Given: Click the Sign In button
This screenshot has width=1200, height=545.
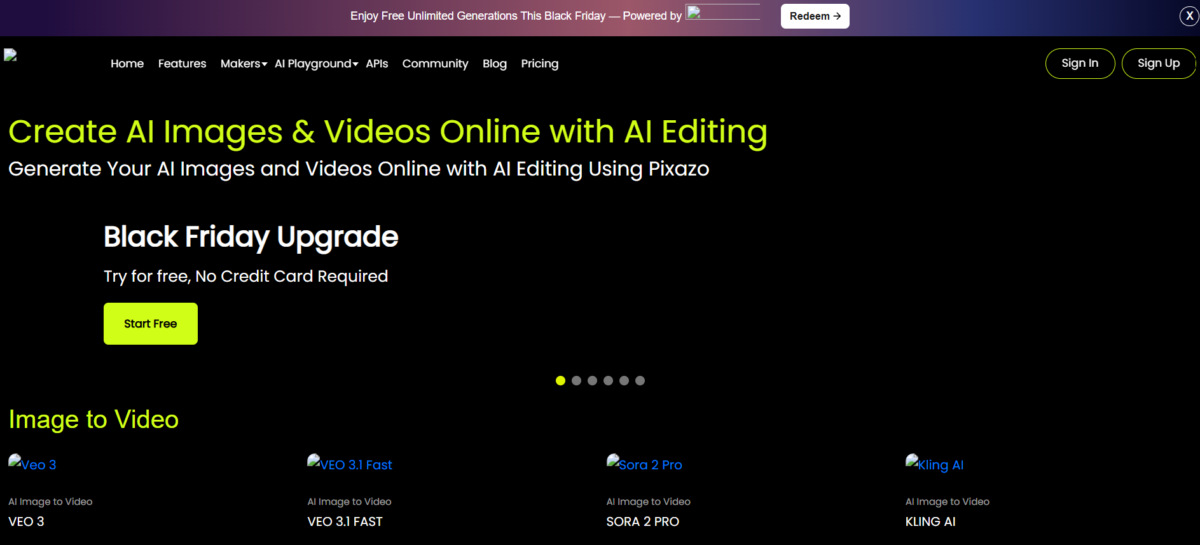Looking at the screenshot, I should 1080,63.
